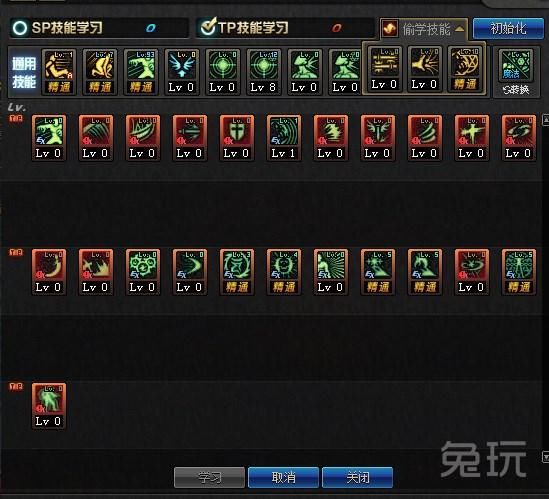Viewport: 549px width, 499px height.
Task: Select the lone skill icon in bottom TP row
Action: (x=49, y=406)
